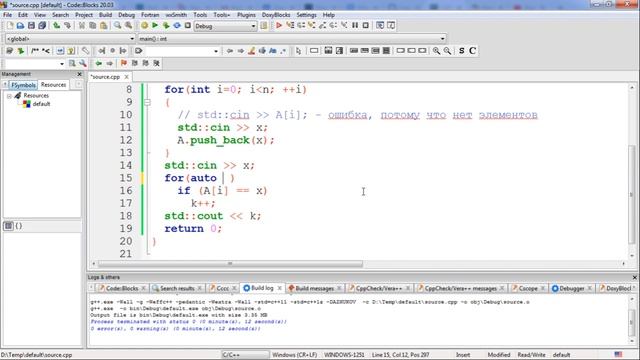
Task: Select the default item in Resources tree
Action: pos(41,104)
